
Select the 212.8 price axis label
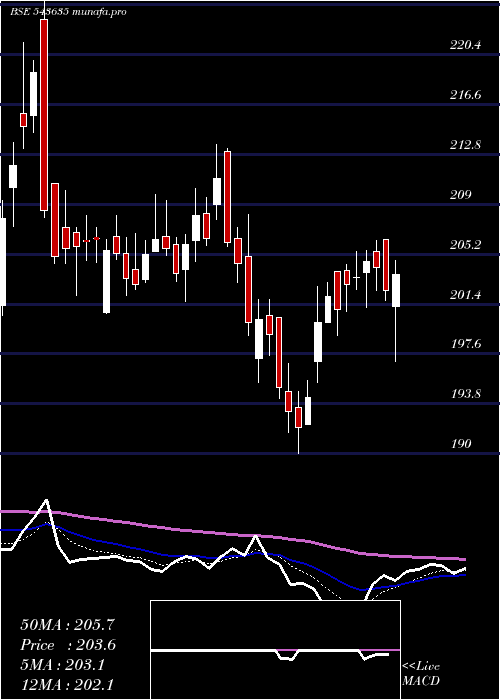click(465, 145)
